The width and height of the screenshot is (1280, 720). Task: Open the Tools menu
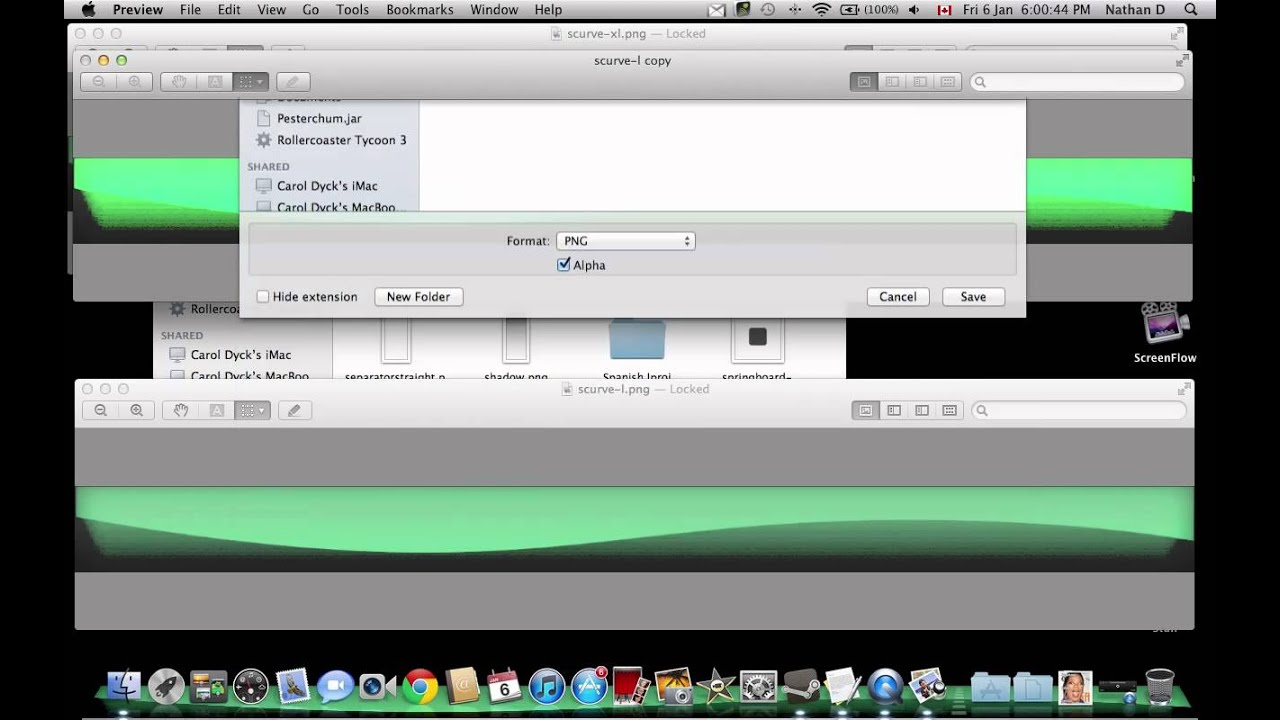(x=352, y=10)
